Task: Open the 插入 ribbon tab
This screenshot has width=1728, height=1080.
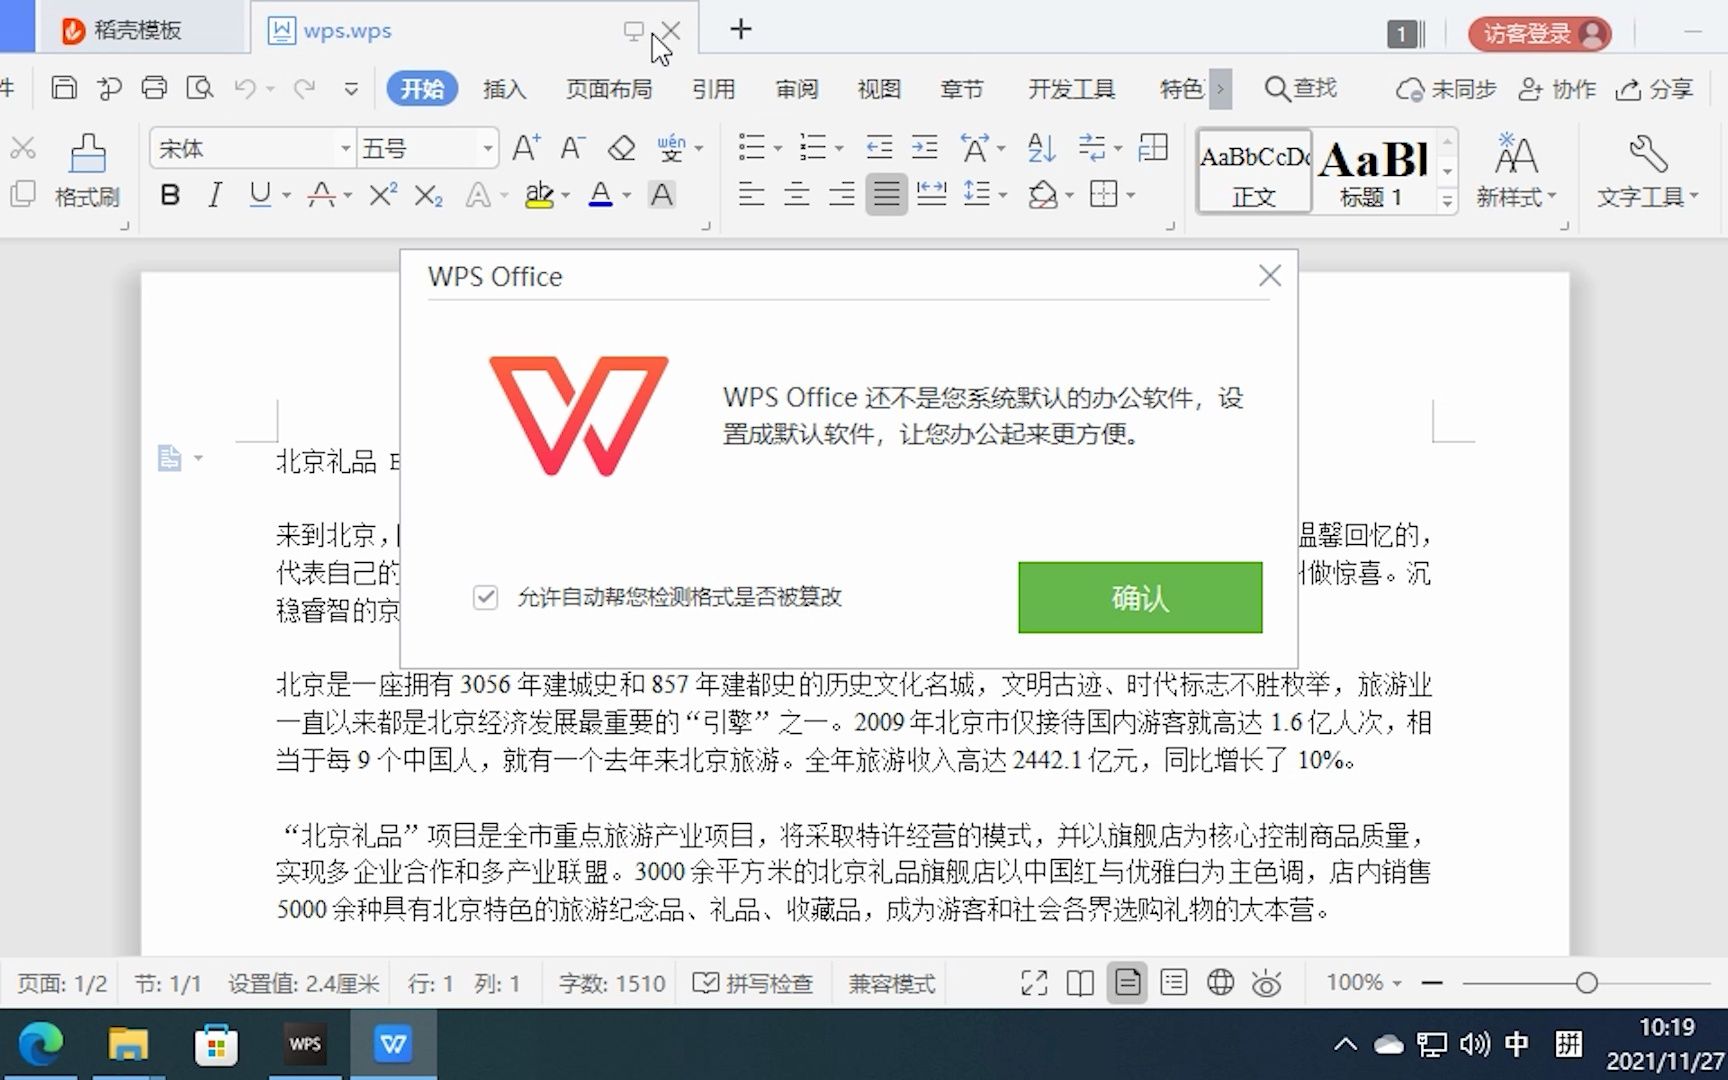Action: pyautogui.click(x=504, y=89)
